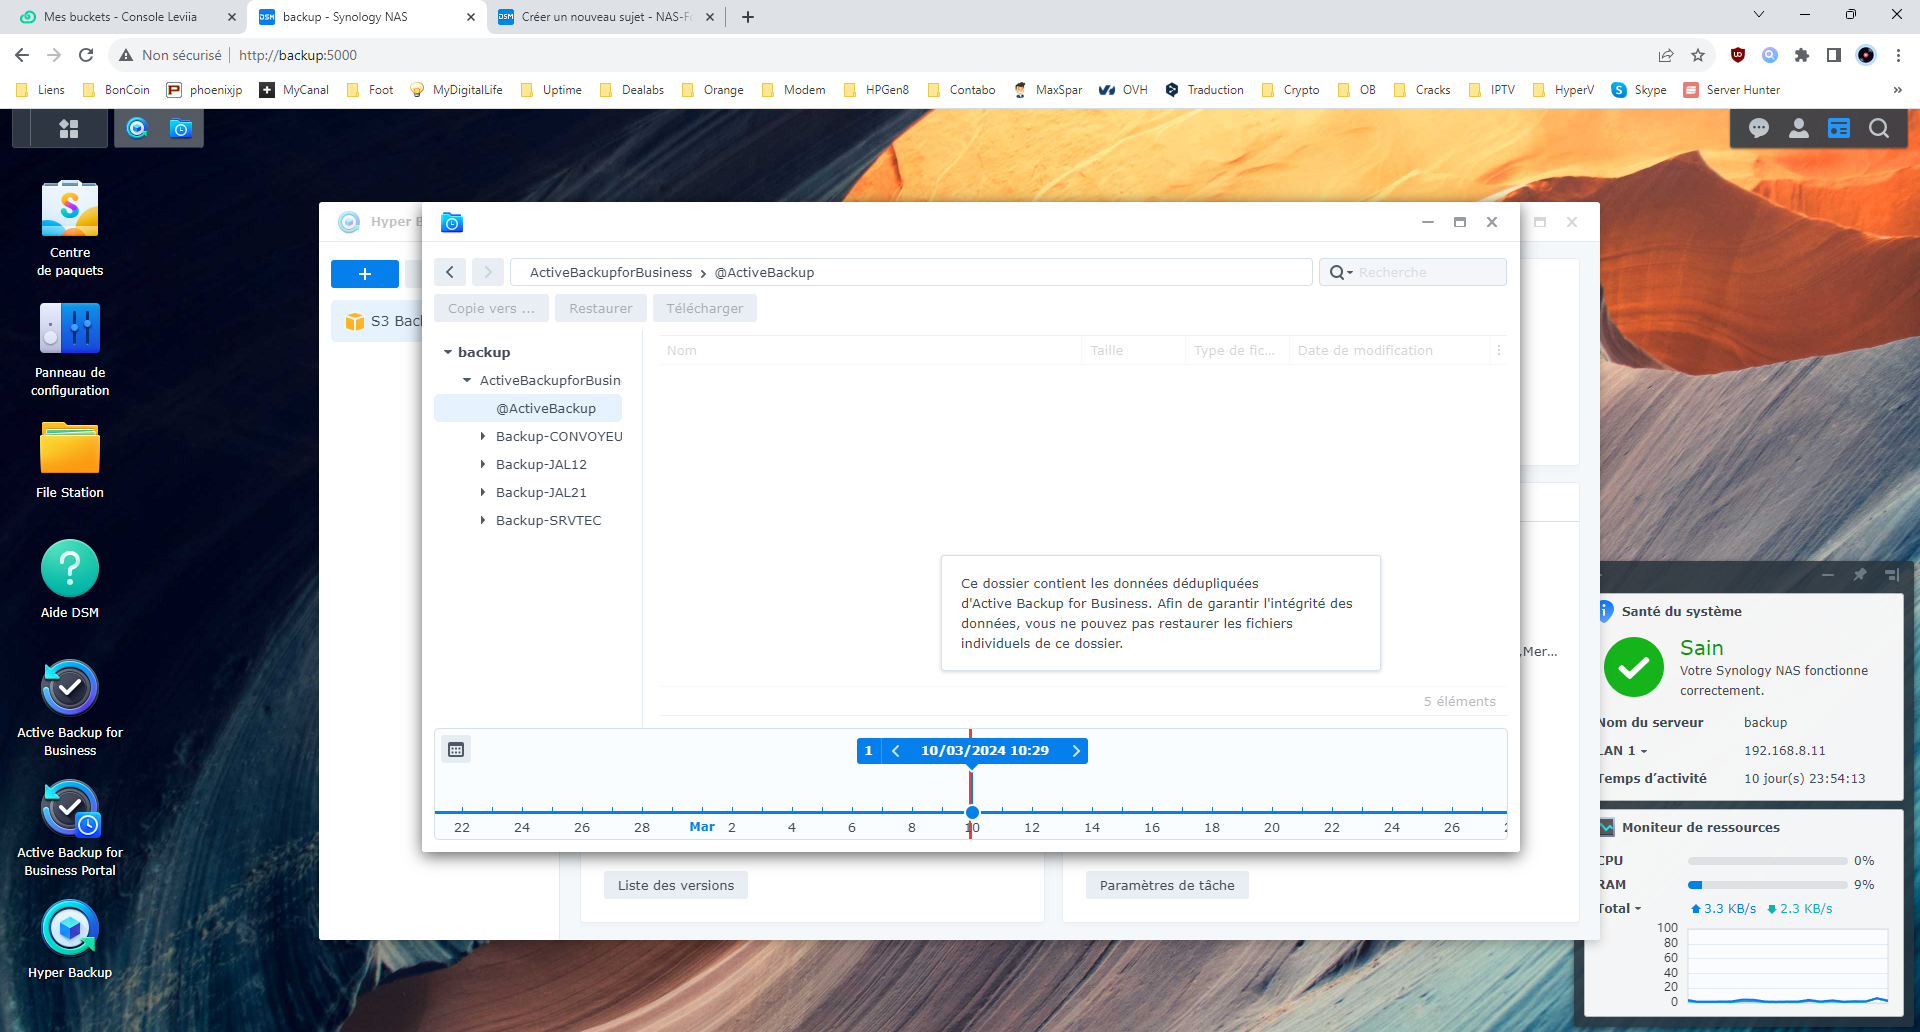Image resolution: width=1920 pixels, height=1032 pixels.
Task: Click the Liste des versions button
Action: click(x=675, y=885)
